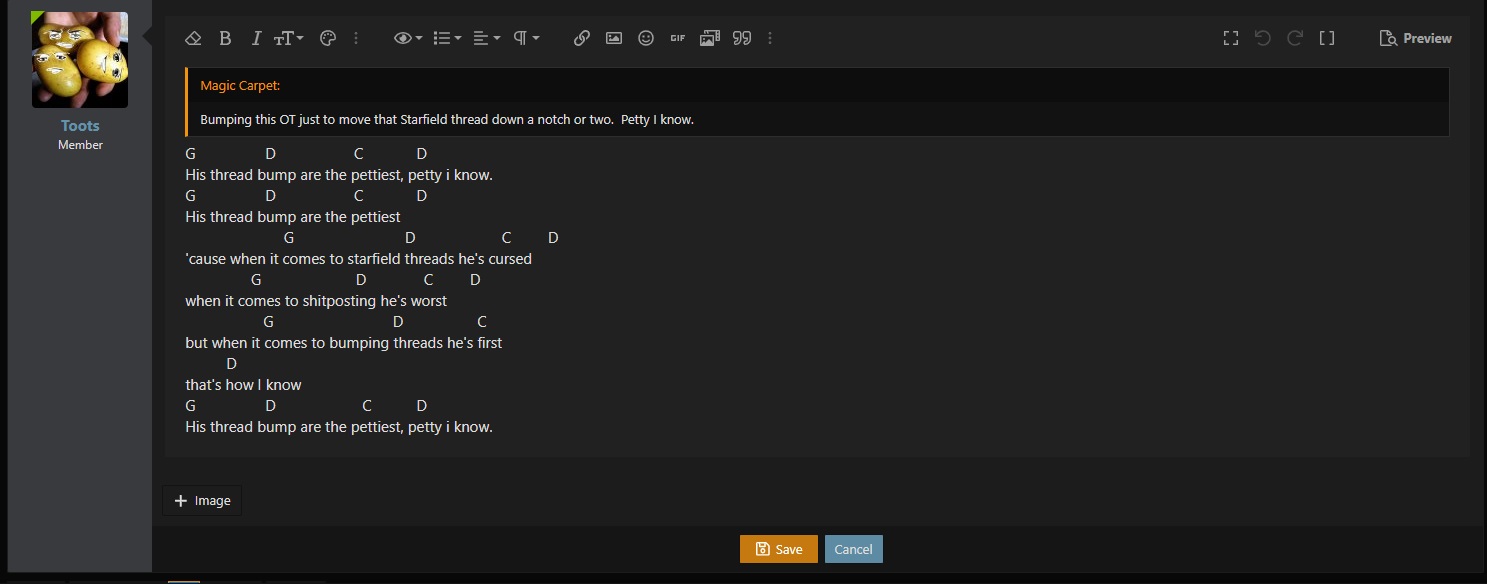The height and width of the screenshot is (584, 1487).
Task: Expand the eye spoiler options dropdown
Action: coord(408,38)
